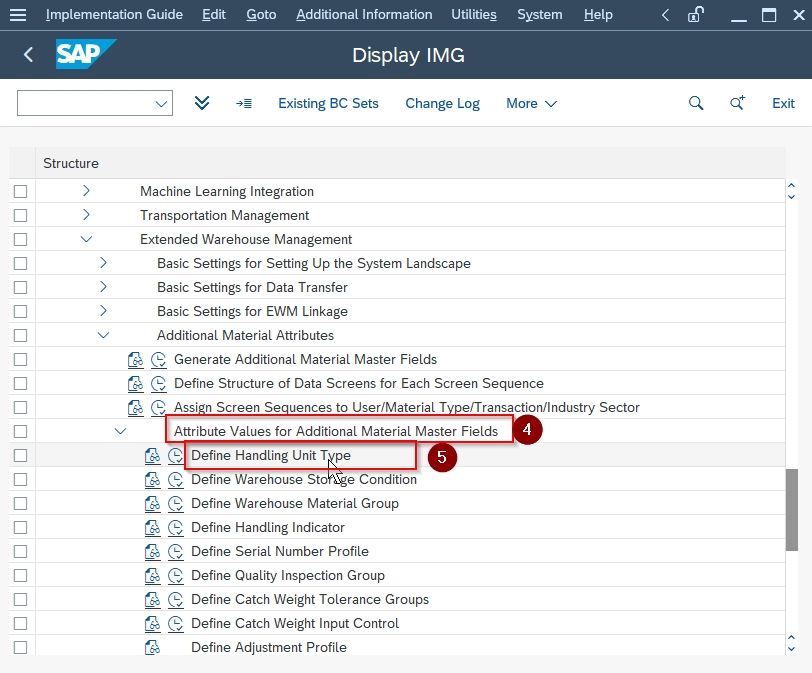This screenshot has width=812, height=673.
Task: Collapse the Extended Warehouse Management node
Action: click(86, 239)
